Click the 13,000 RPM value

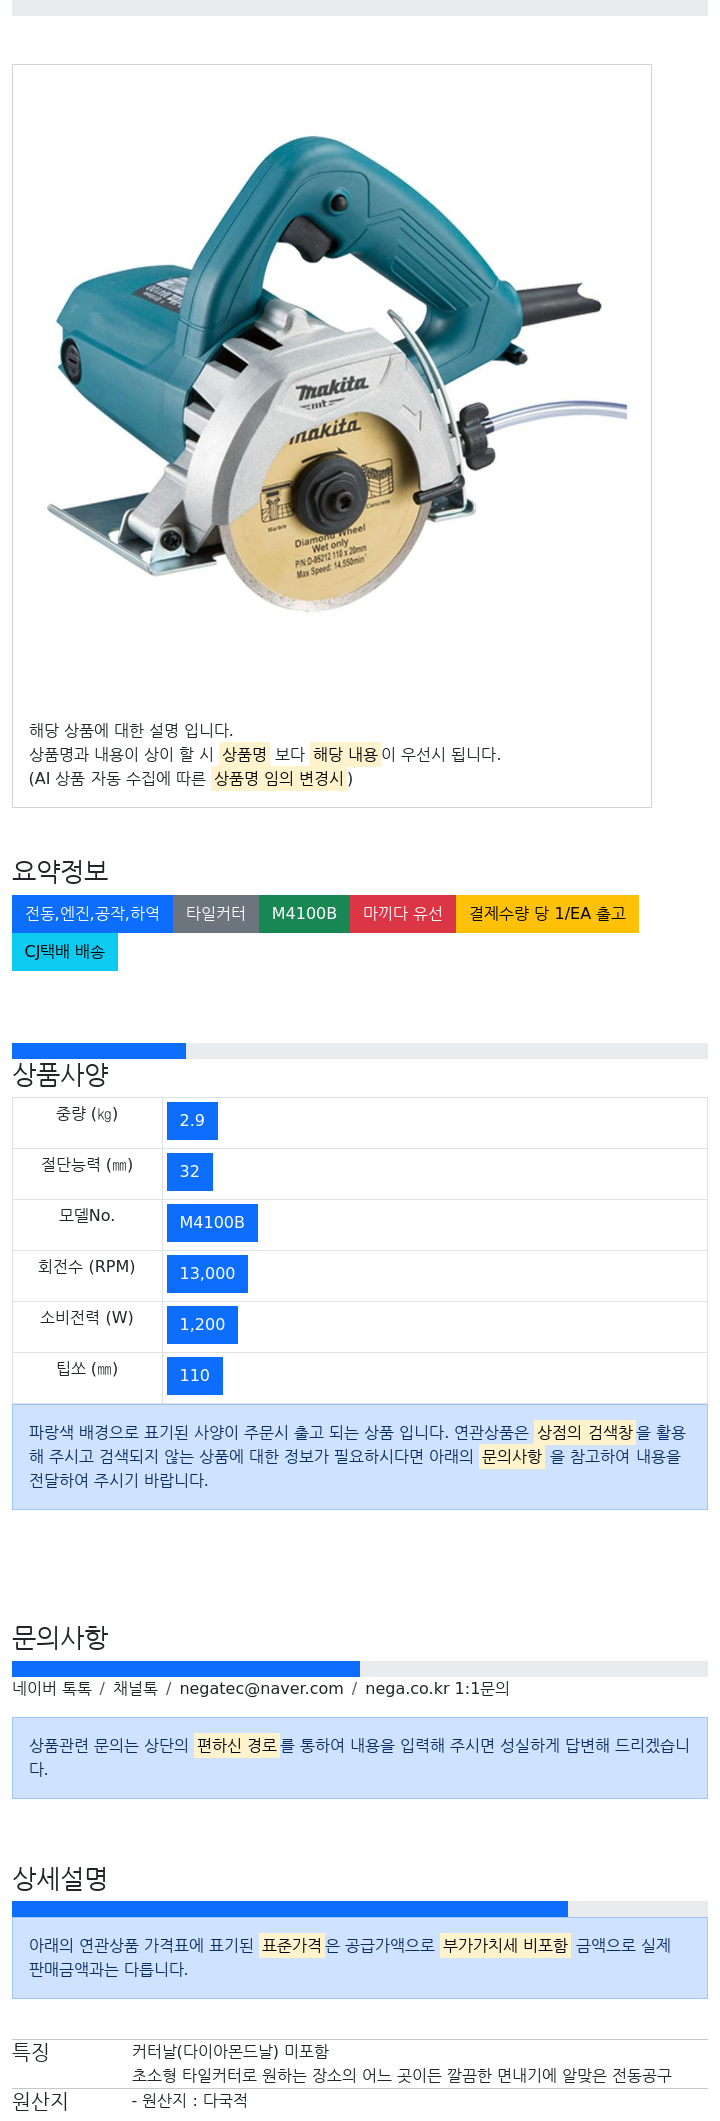(x=207, y=1274)
